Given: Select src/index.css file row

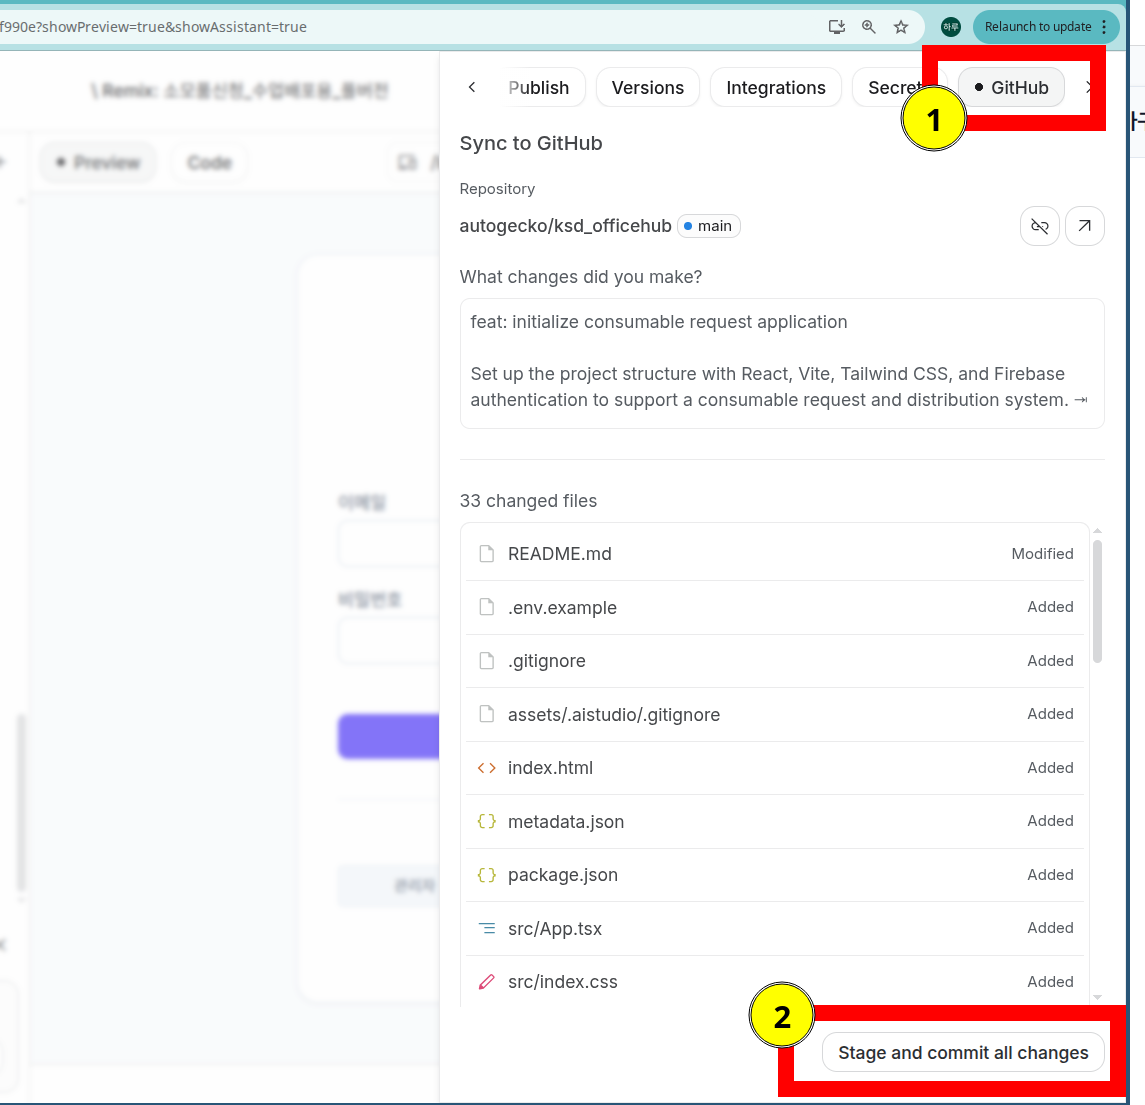Looking at the screenshot, I should coord(775,982).
